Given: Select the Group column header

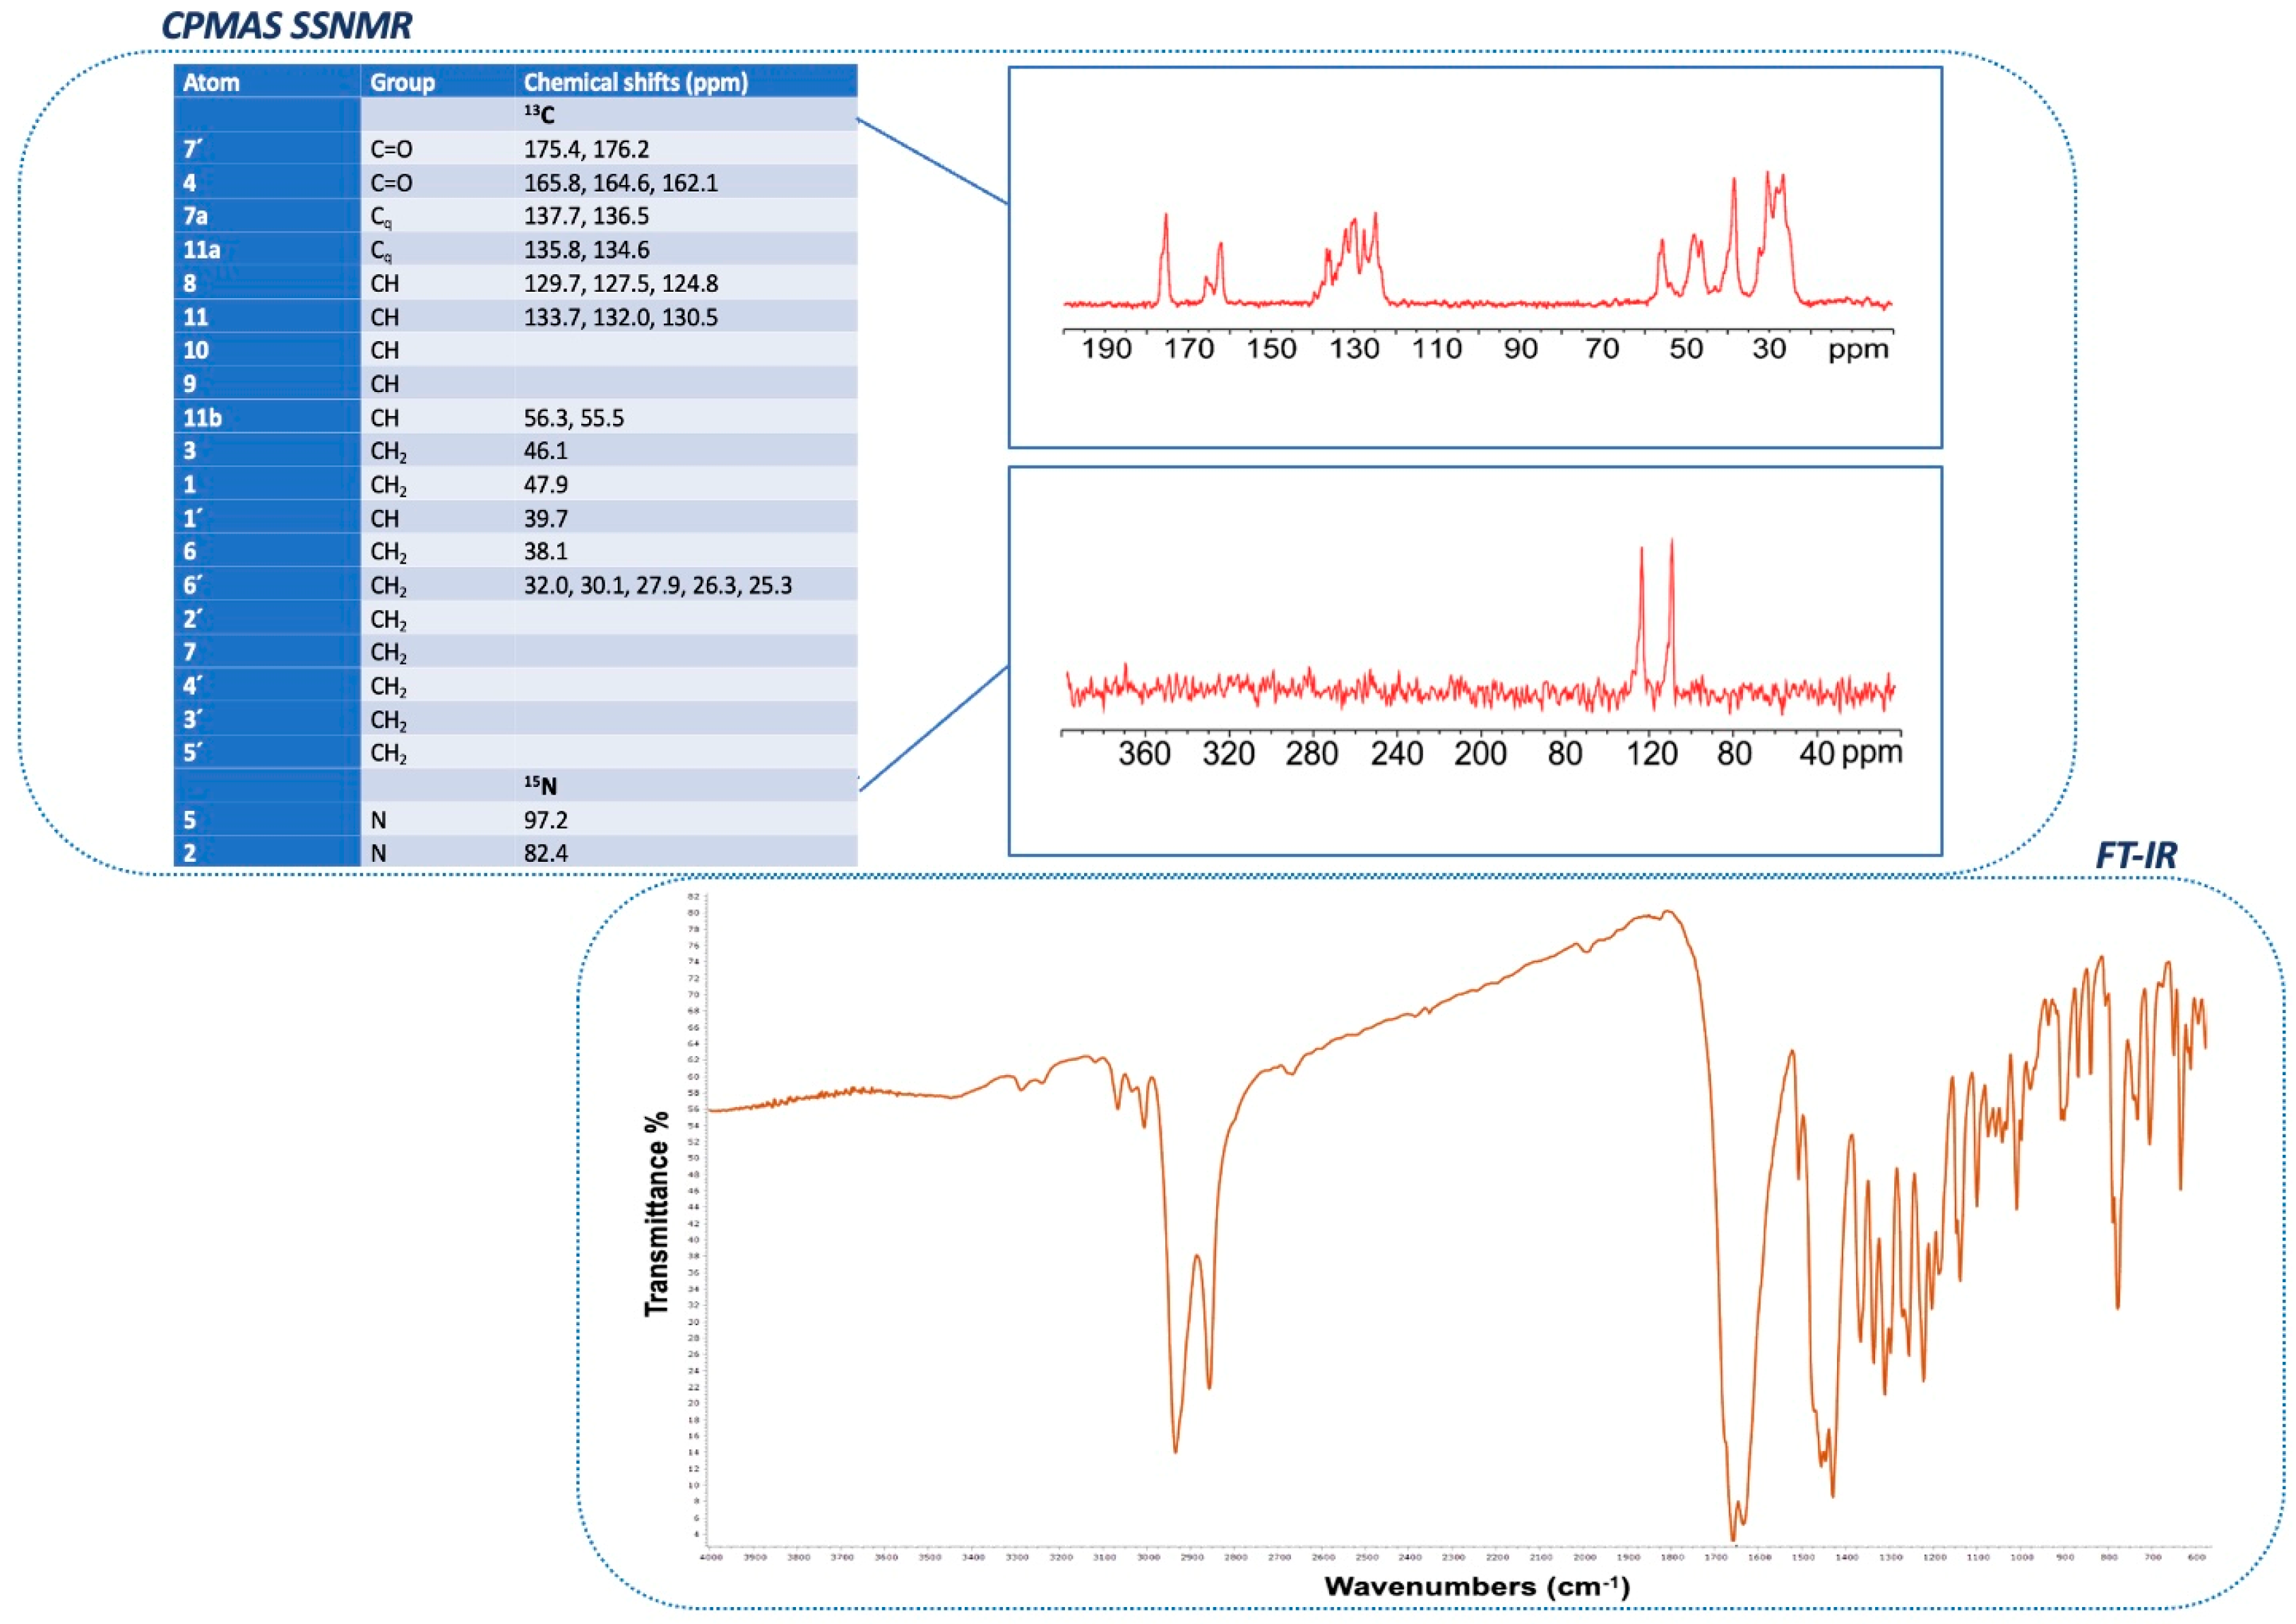Looking at the screenshot, I should point(402,82).
